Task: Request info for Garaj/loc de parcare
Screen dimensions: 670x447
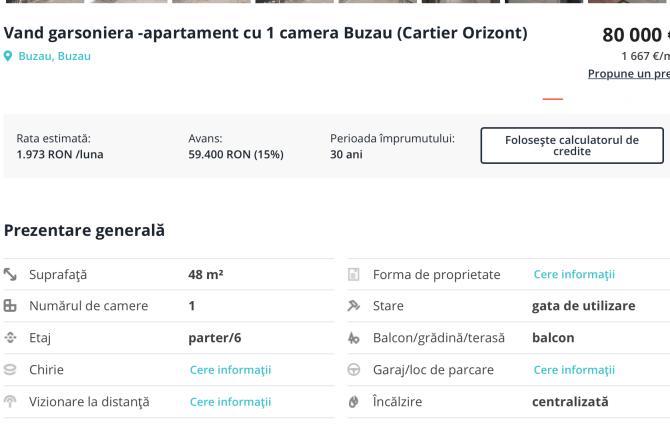Action: 574,370
